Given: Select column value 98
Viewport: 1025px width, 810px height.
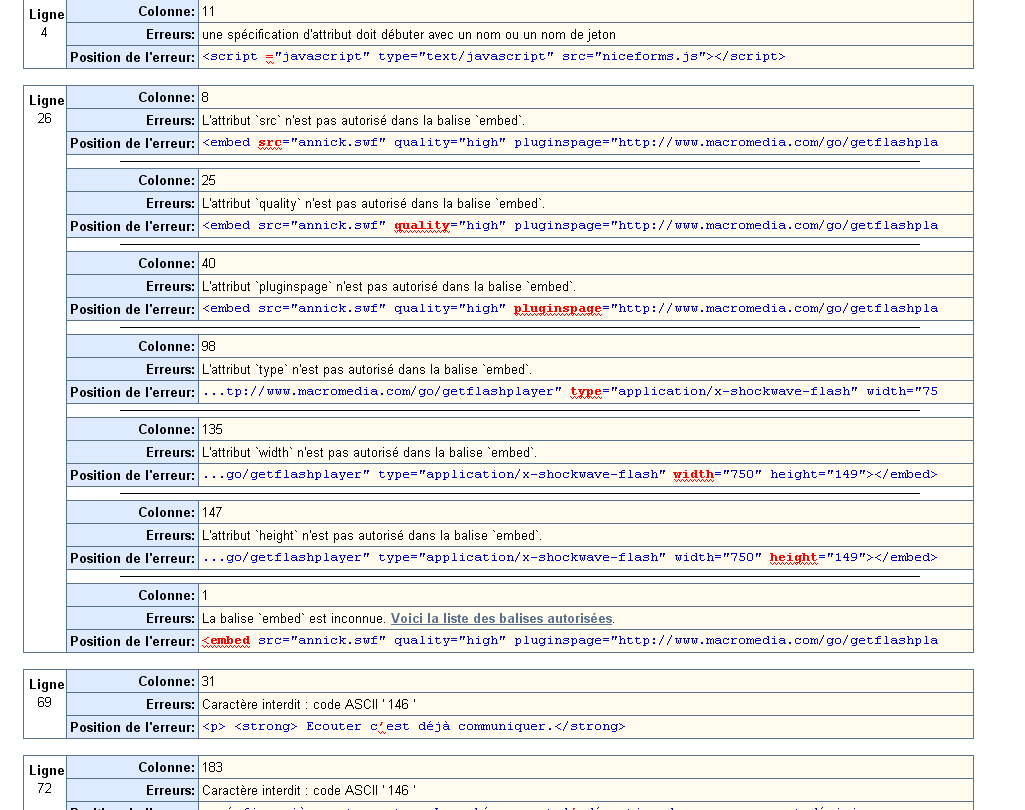Looking at the screenshot, I should coord(209,346).
